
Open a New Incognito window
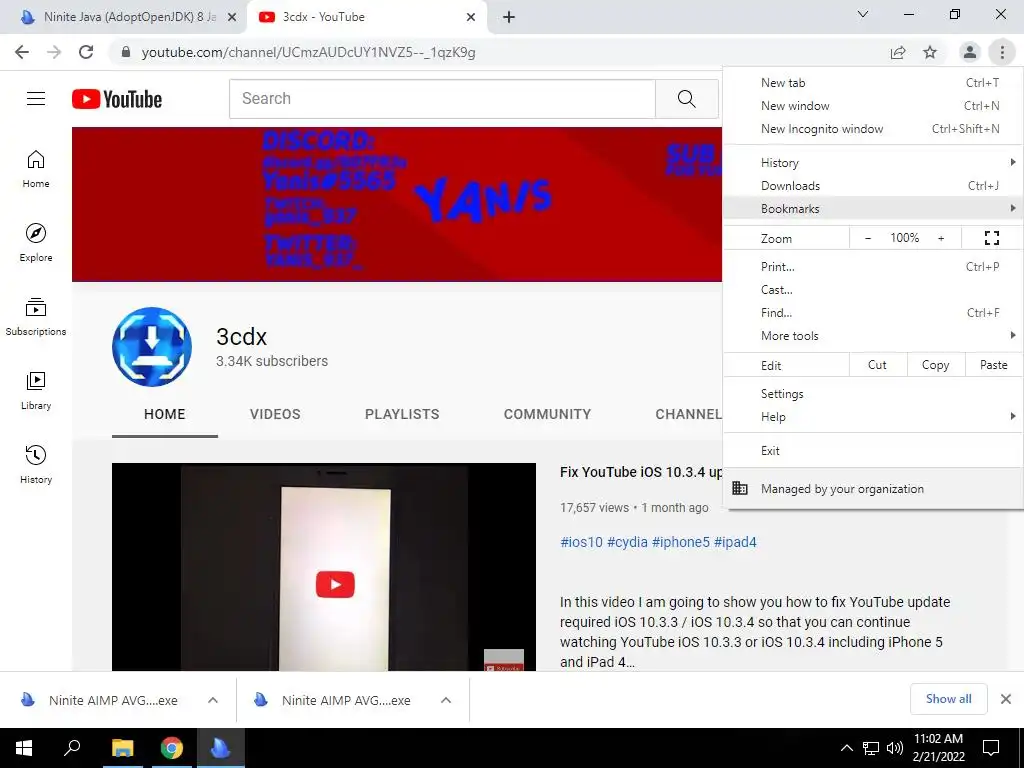click(872, 129)
